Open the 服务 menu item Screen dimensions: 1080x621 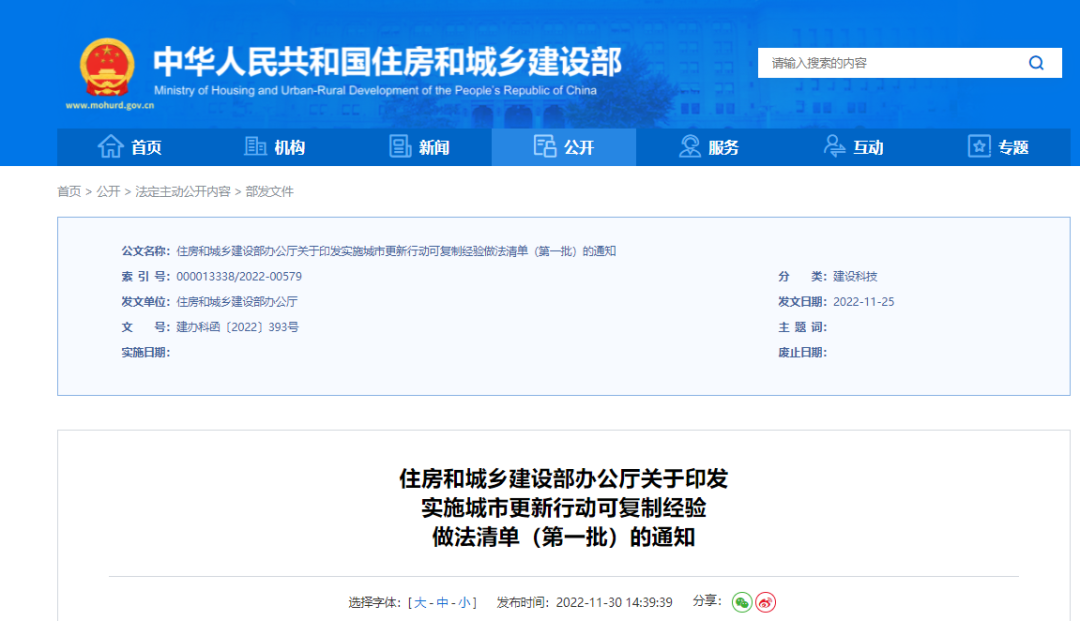click(710, 146)
